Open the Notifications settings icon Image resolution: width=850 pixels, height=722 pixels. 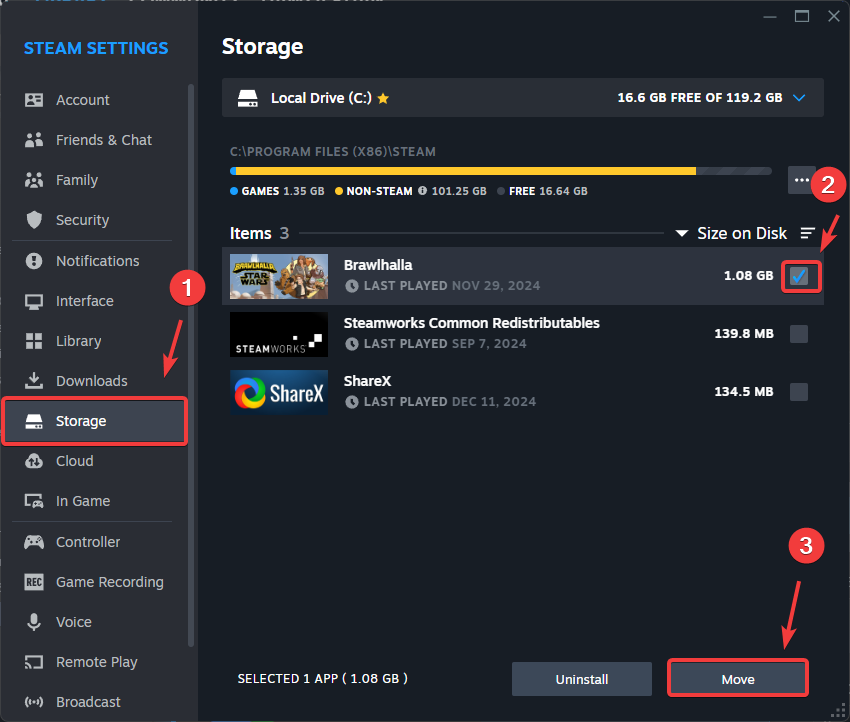click(x=32, y=261)
